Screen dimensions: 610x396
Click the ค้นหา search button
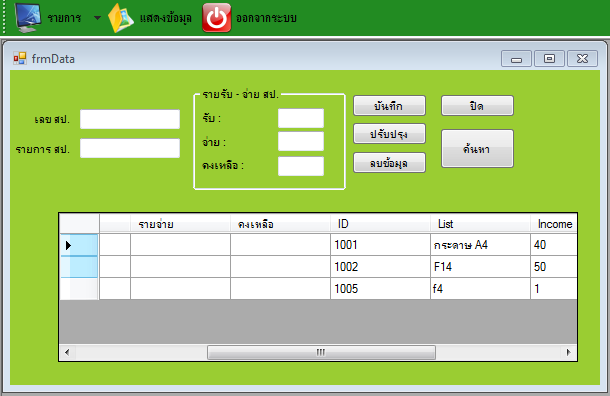(477, 149)
